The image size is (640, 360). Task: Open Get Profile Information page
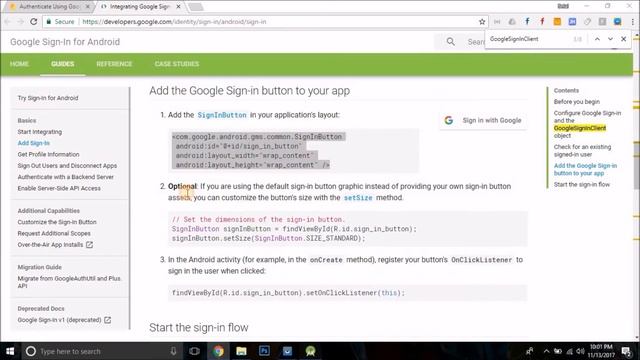pos(48,154)
